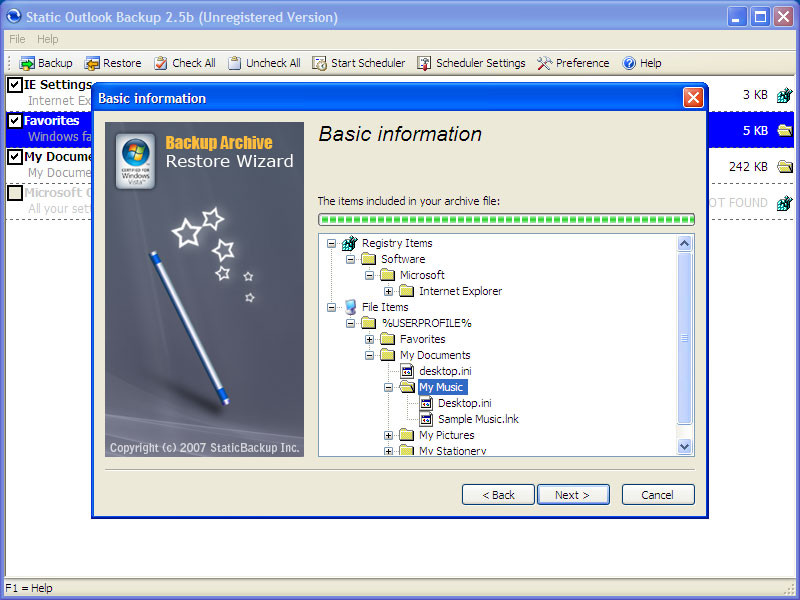Uncheck the IE Settings checkbox

15,85
